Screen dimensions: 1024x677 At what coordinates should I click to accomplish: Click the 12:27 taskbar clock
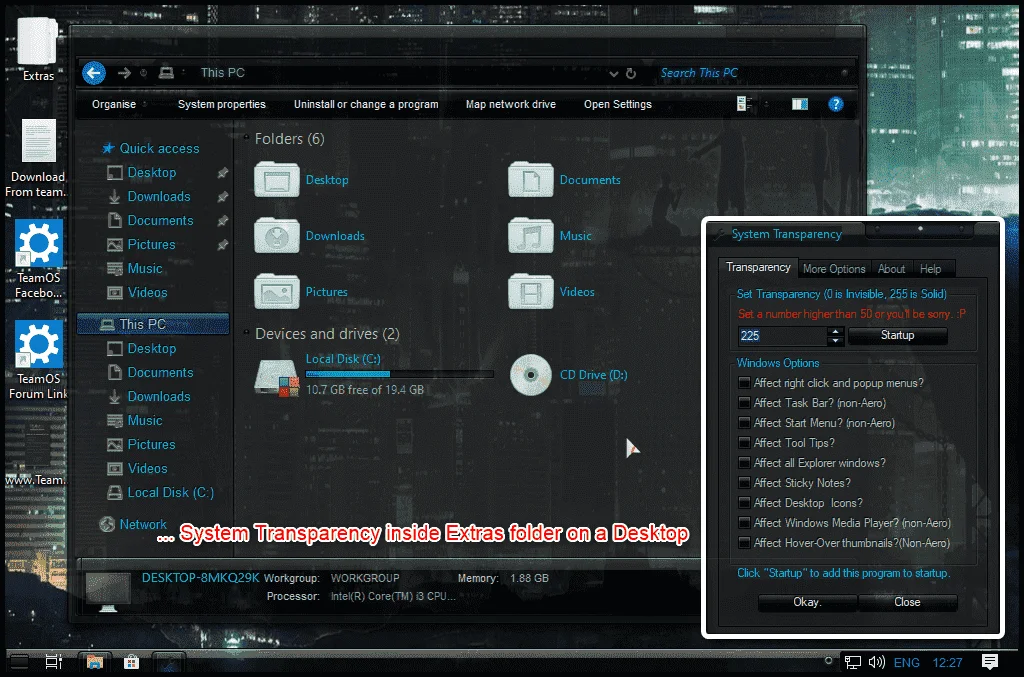947,663
